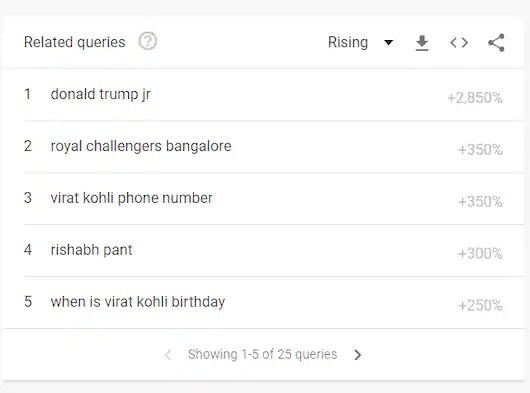Click rank number 1 in the list

pos(27,94)
